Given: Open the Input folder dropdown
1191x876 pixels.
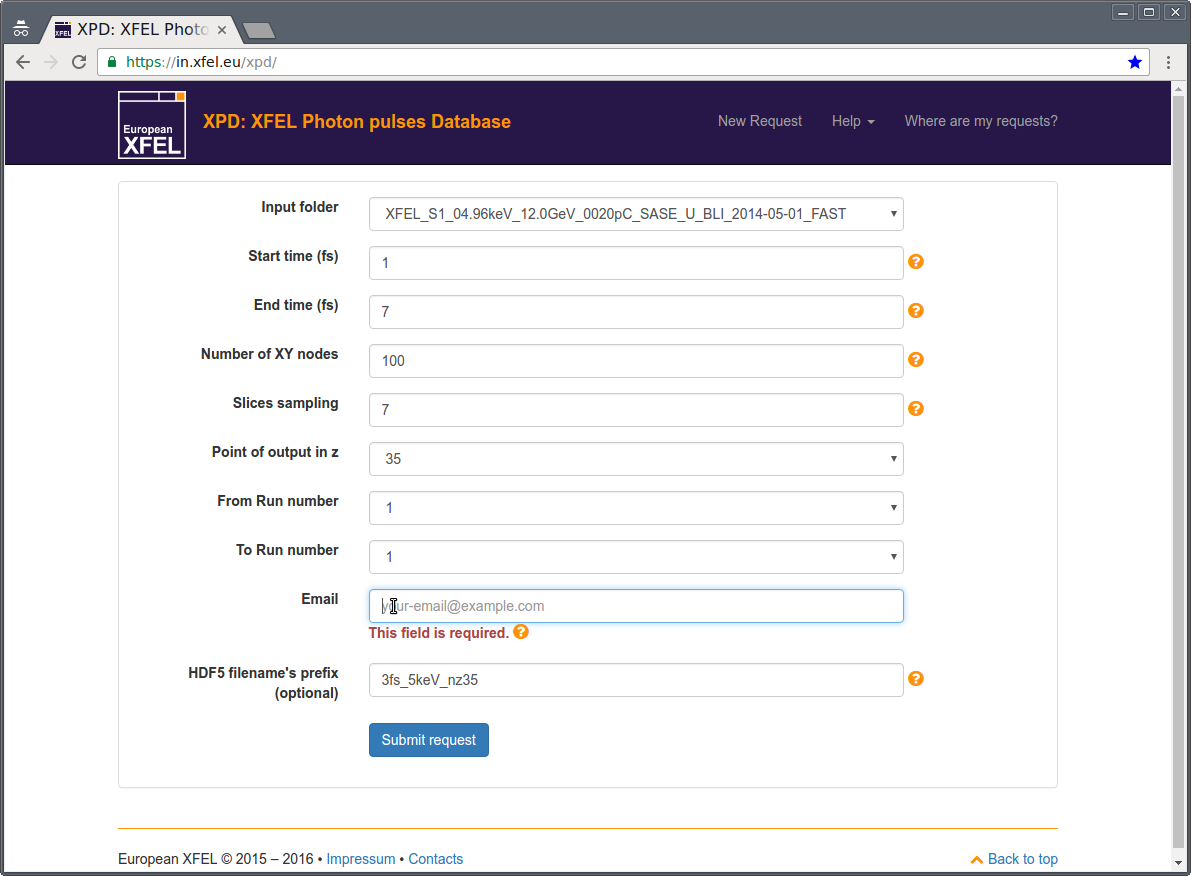Looking at the screenshot, I should click(x=636, y=214).
